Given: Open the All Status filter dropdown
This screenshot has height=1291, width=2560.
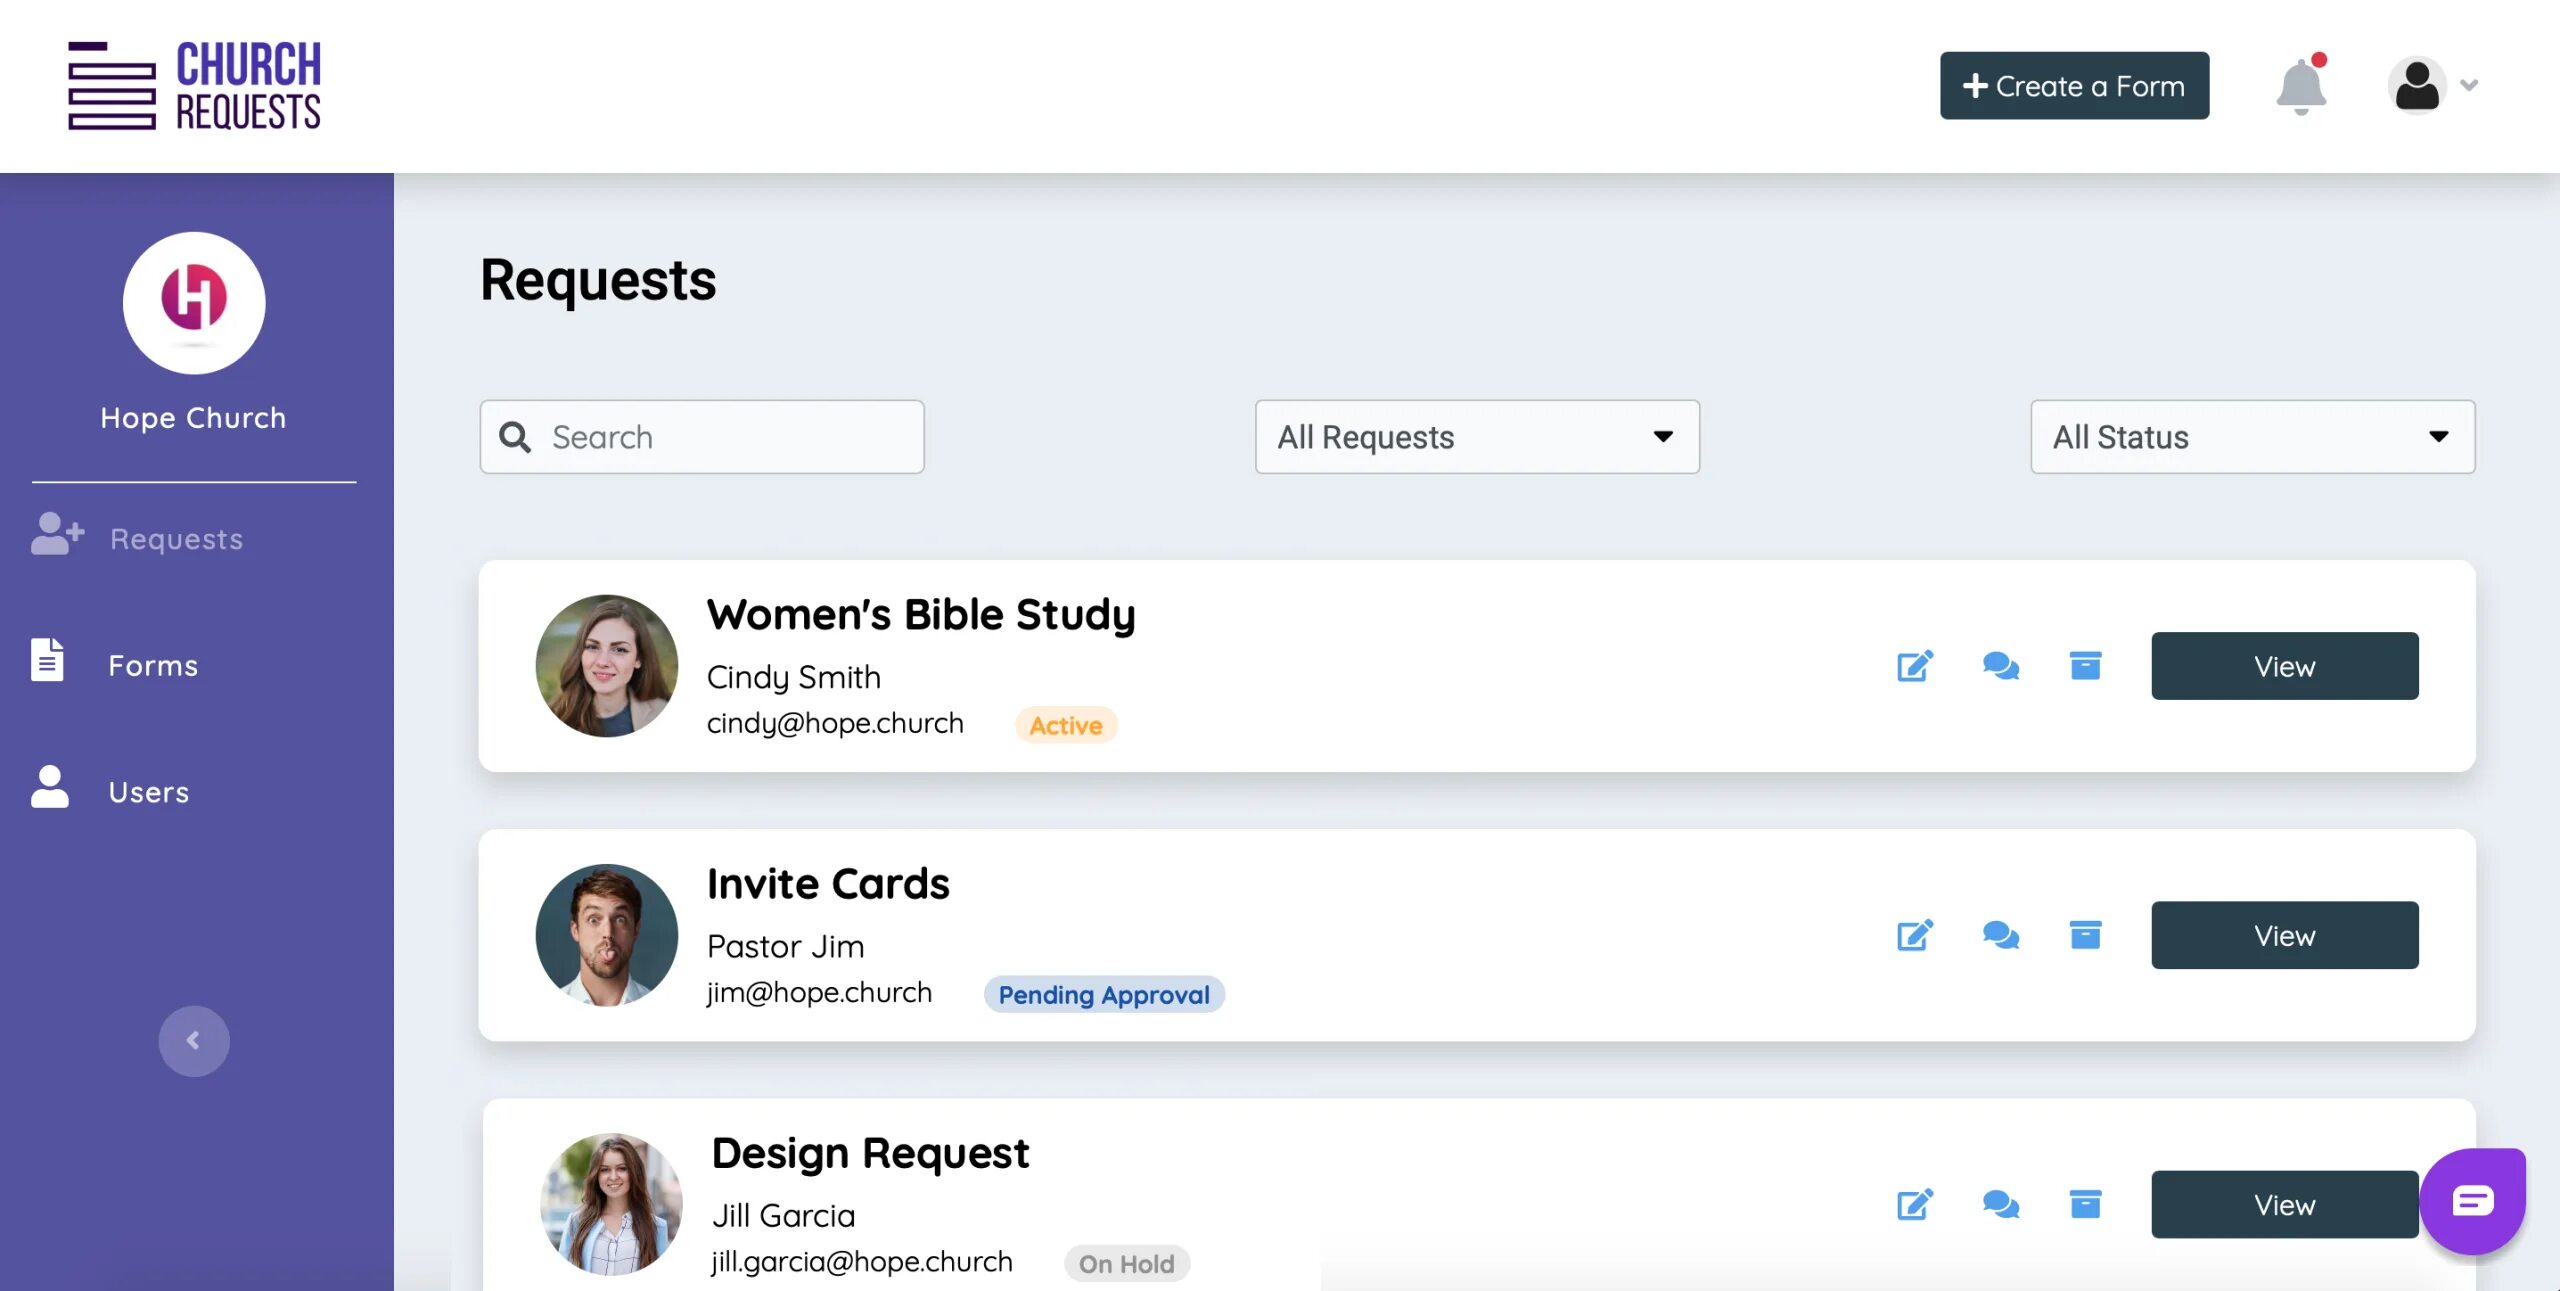Looking at the screenshot, I should pos(2252,437).
